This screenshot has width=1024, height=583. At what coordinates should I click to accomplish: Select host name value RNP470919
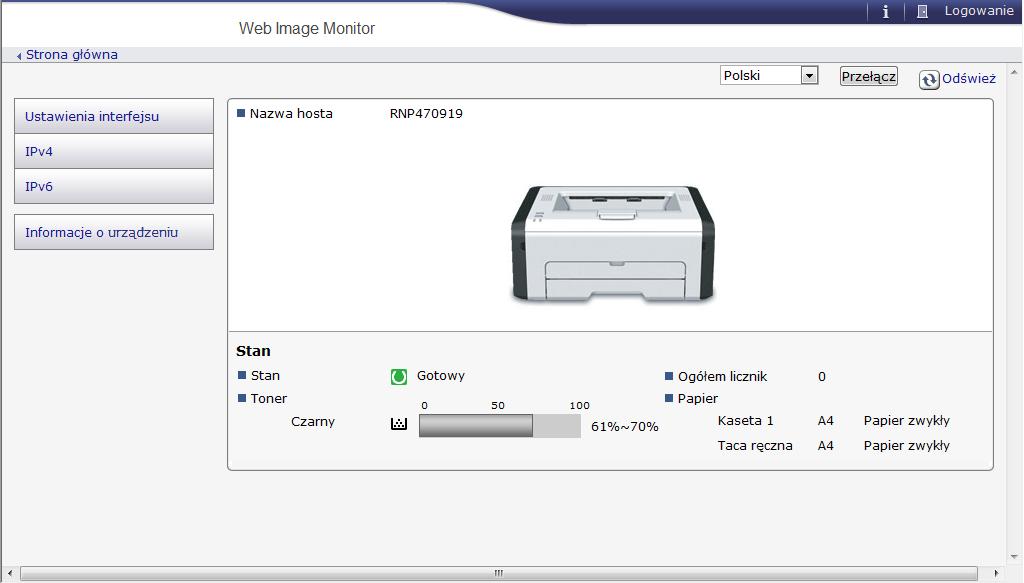pyautogui.click(x=426, y=114)
